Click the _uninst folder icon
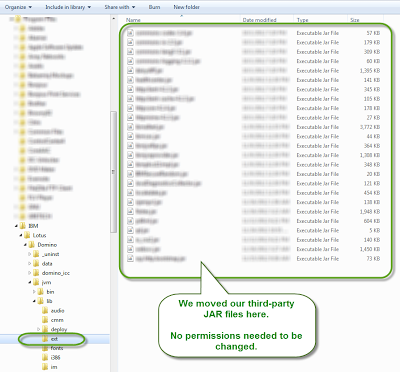This screenshot has height=372, width=400. [x=36, y=254]
